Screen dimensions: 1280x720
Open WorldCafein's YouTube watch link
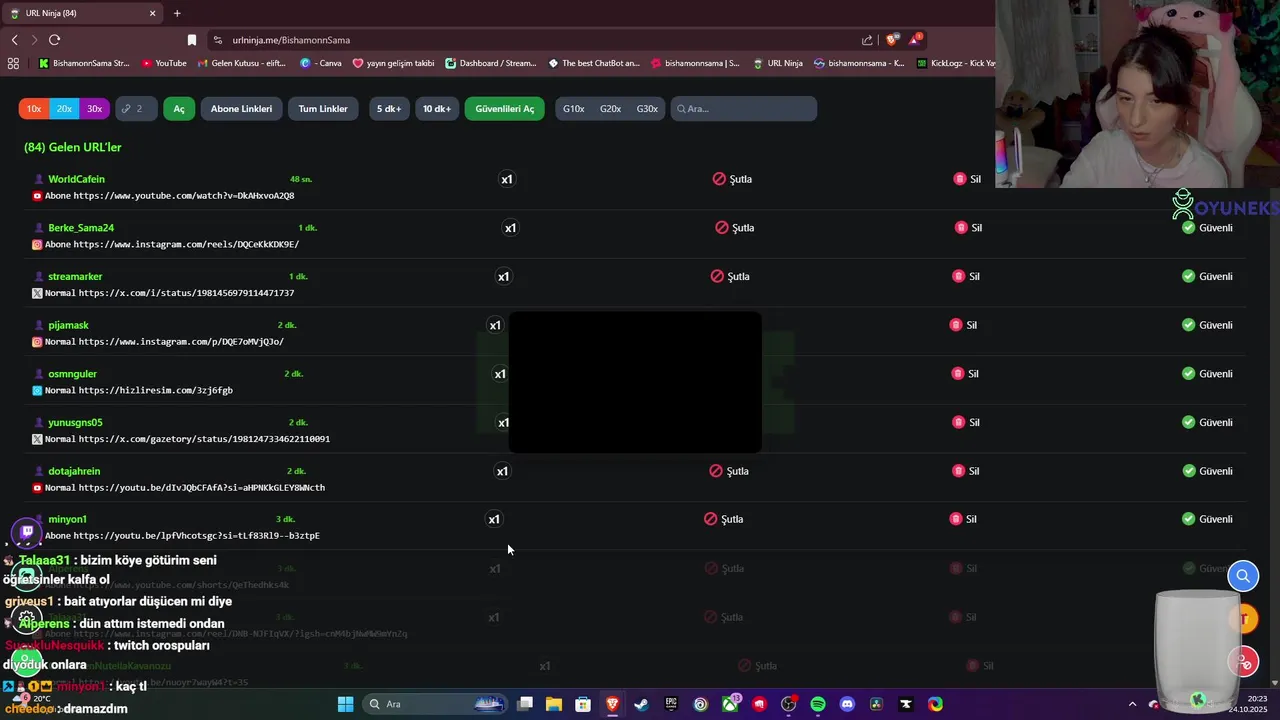pyautogui.click(x=184, y=196)
